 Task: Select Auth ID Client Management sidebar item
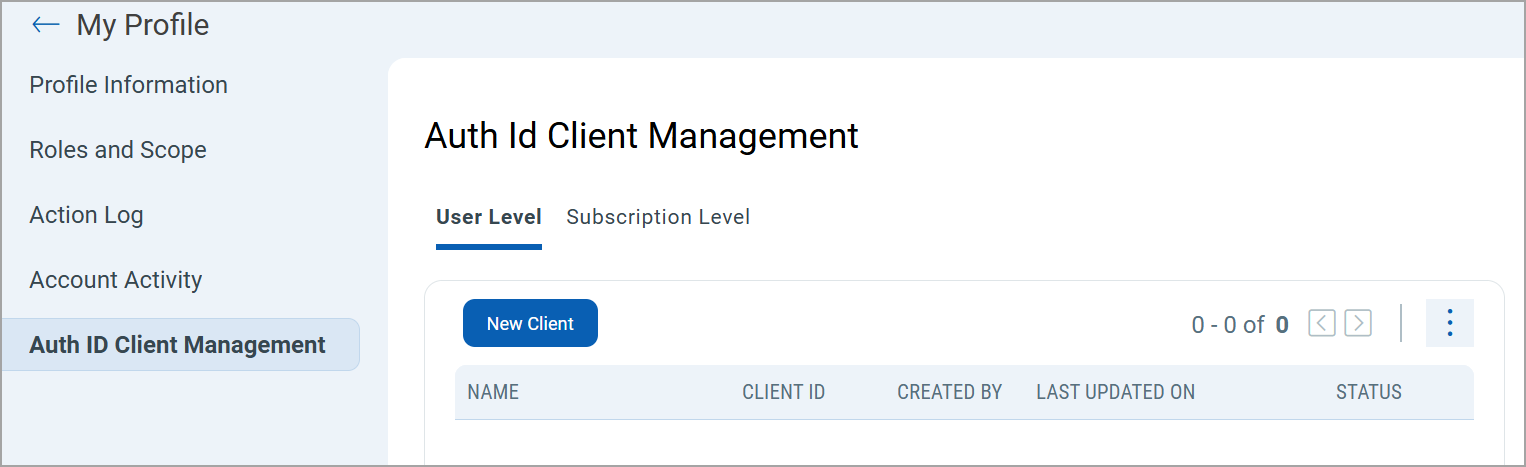(178, 345)
